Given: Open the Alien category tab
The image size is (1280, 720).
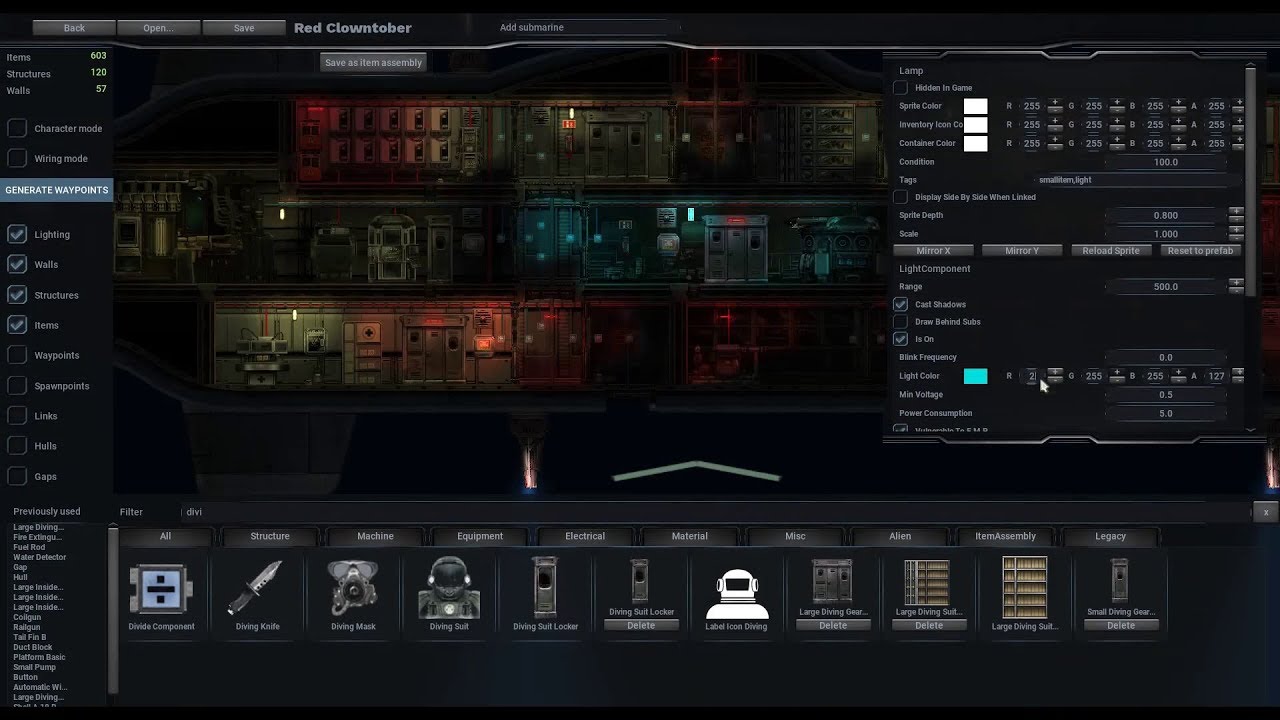Looking at the screenshot, I should pos(900,536).
